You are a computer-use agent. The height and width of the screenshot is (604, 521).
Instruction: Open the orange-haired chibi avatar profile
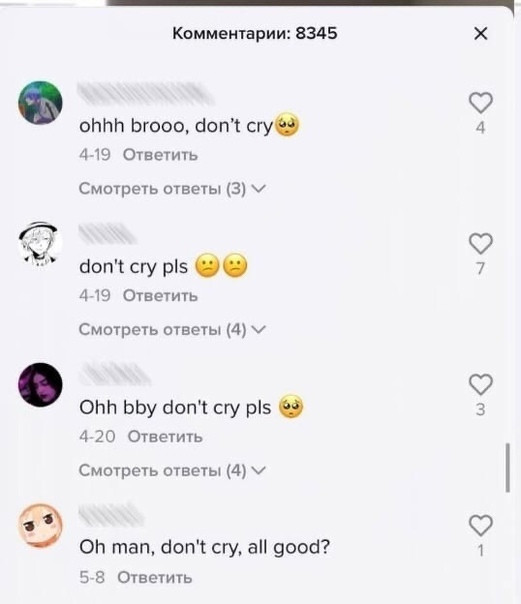click(40, 525)
